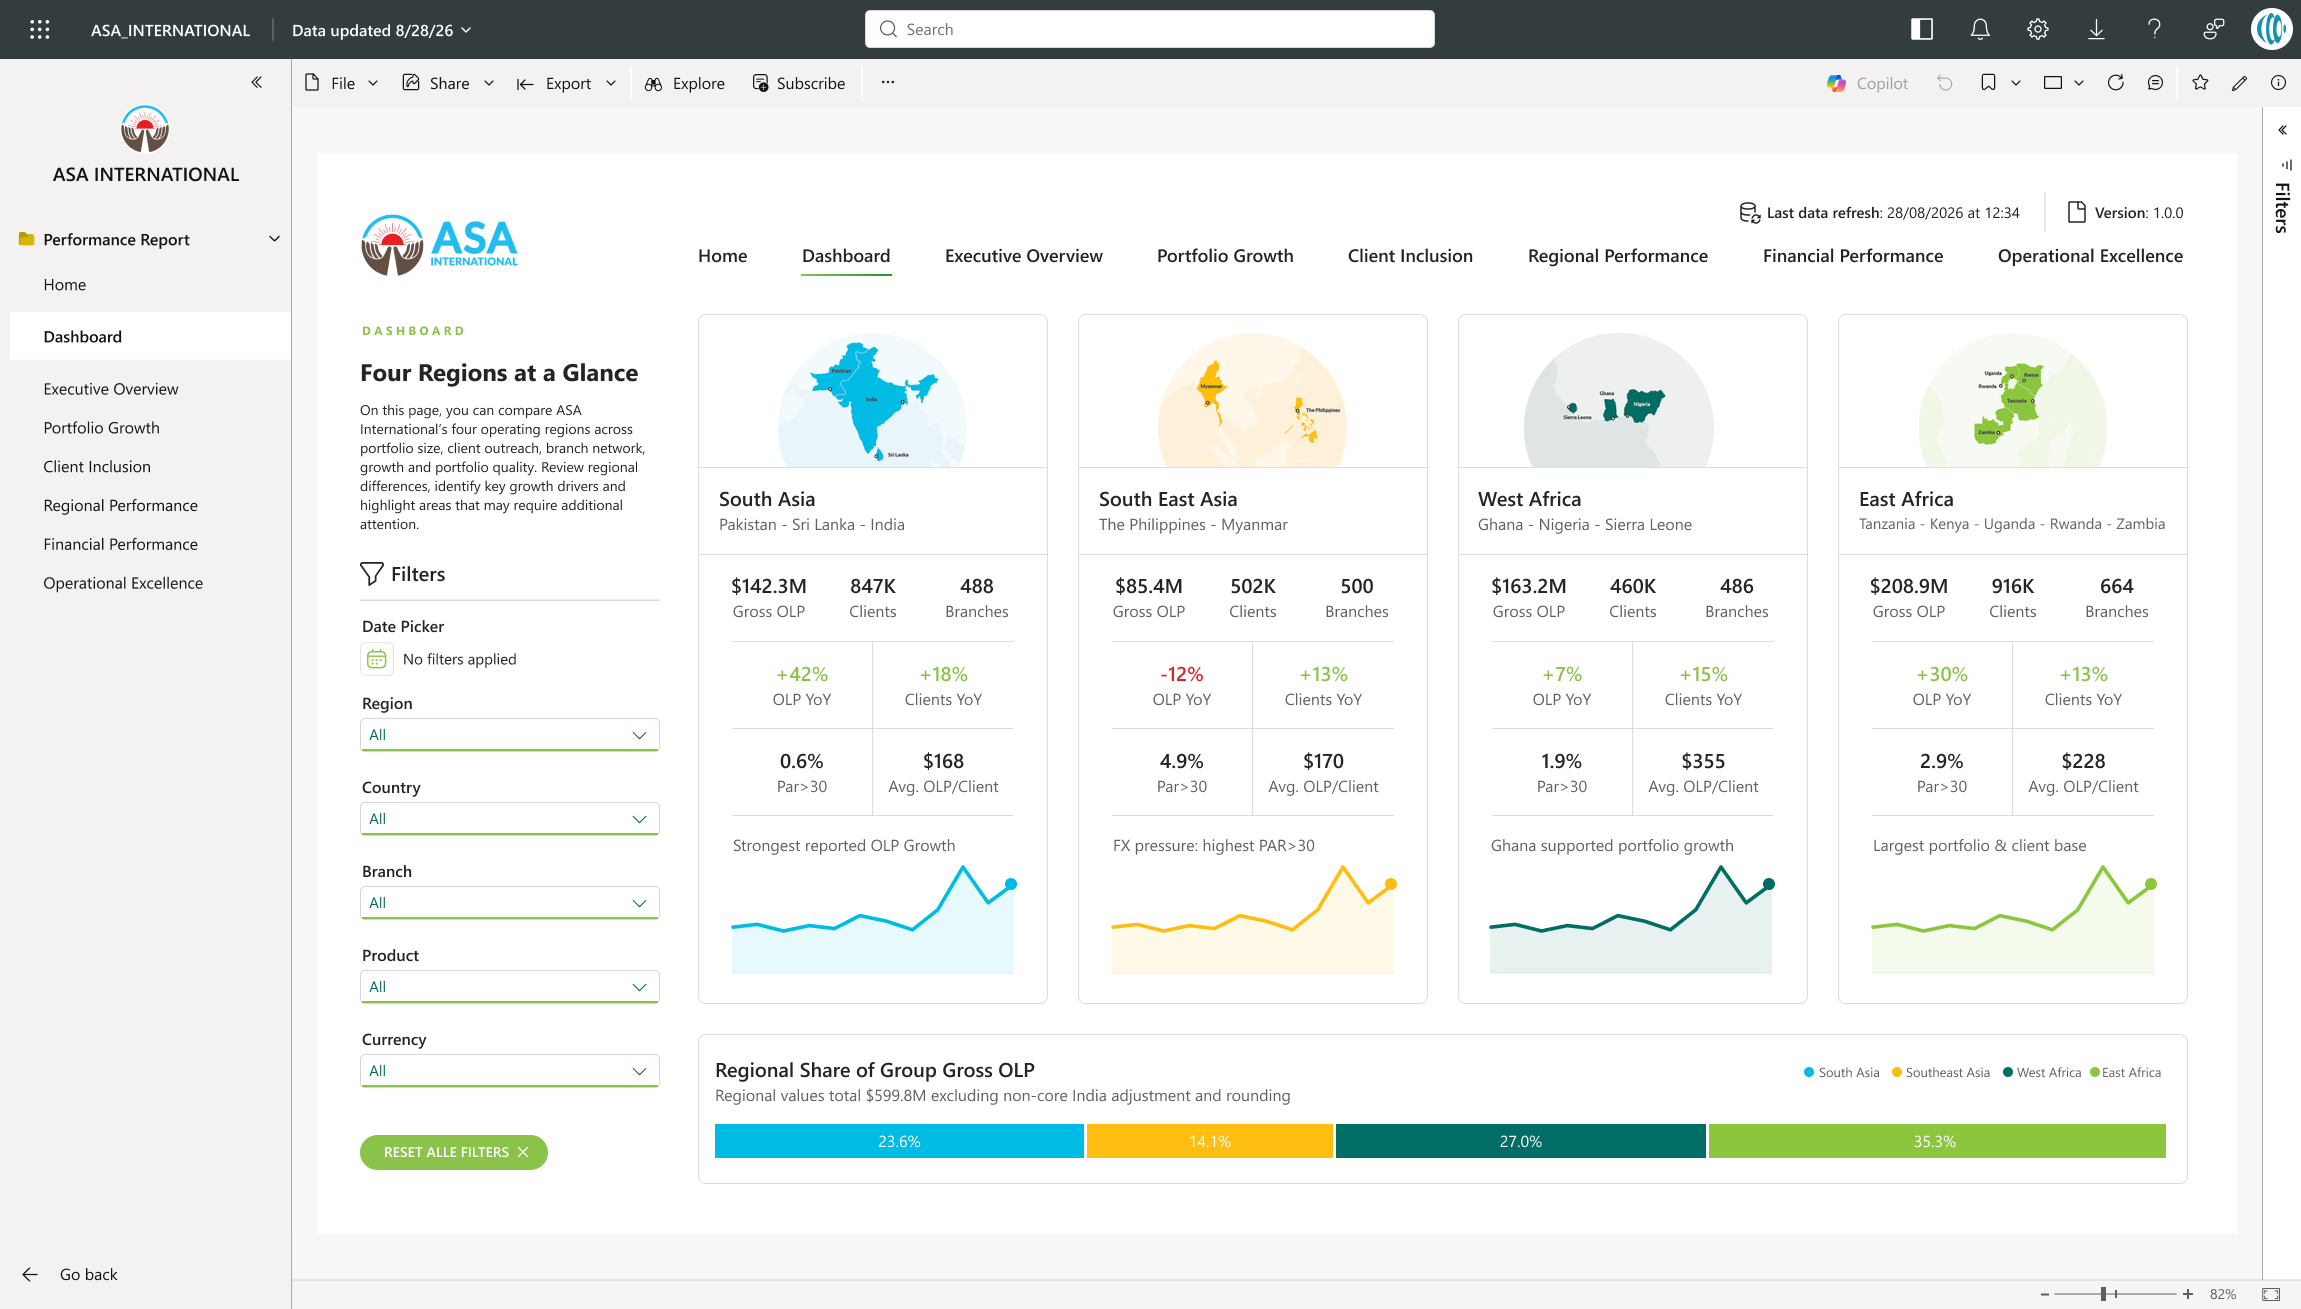
Task: Open the Region dropdown
Action: (x=509, y=735)
